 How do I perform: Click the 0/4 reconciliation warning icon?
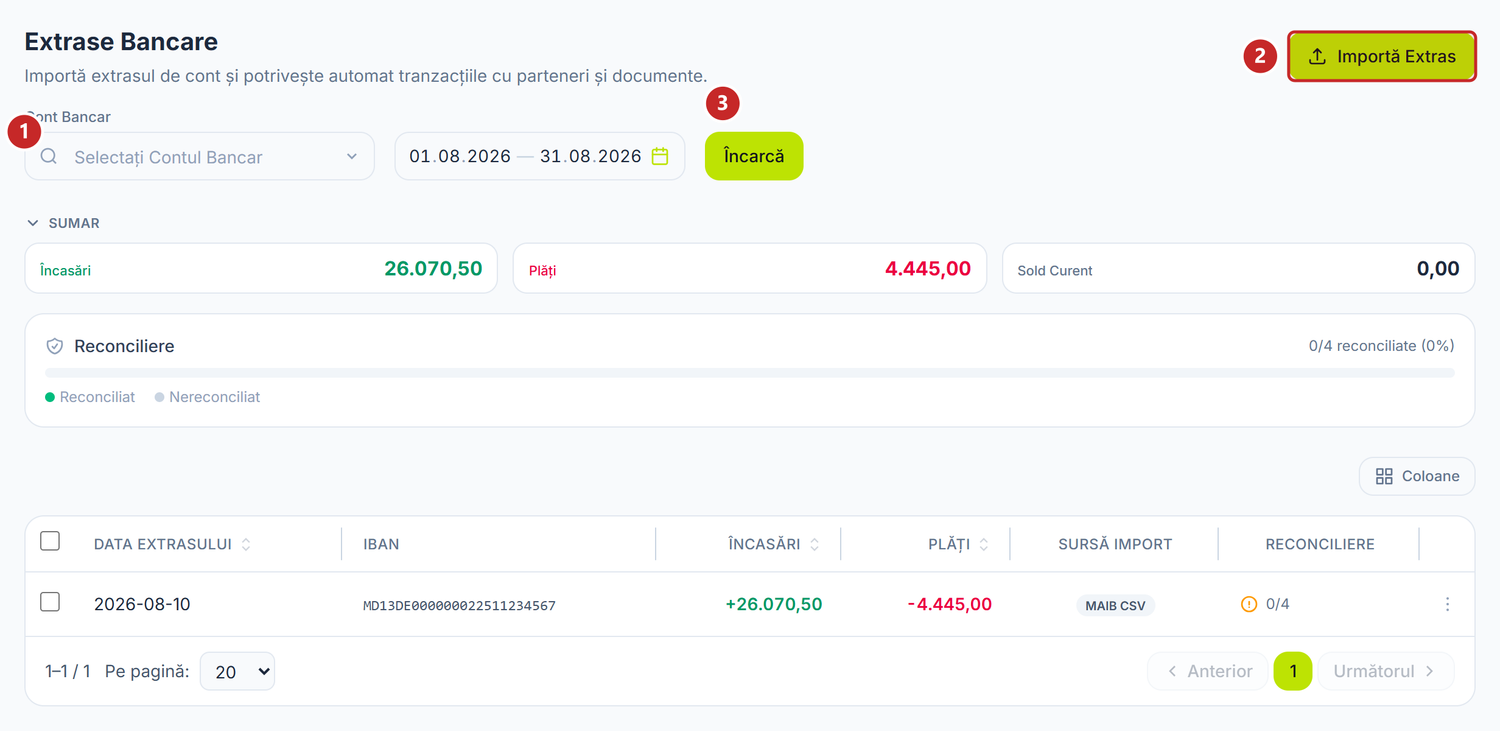1249,604
